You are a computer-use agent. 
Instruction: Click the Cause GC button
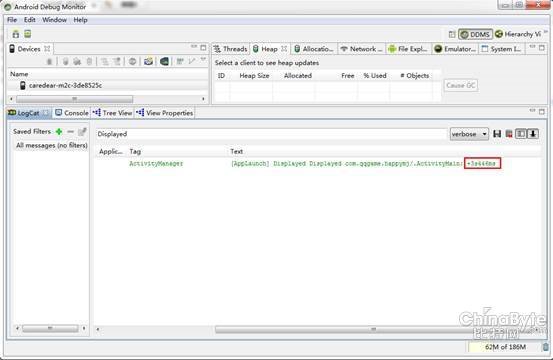coord(461,85)
